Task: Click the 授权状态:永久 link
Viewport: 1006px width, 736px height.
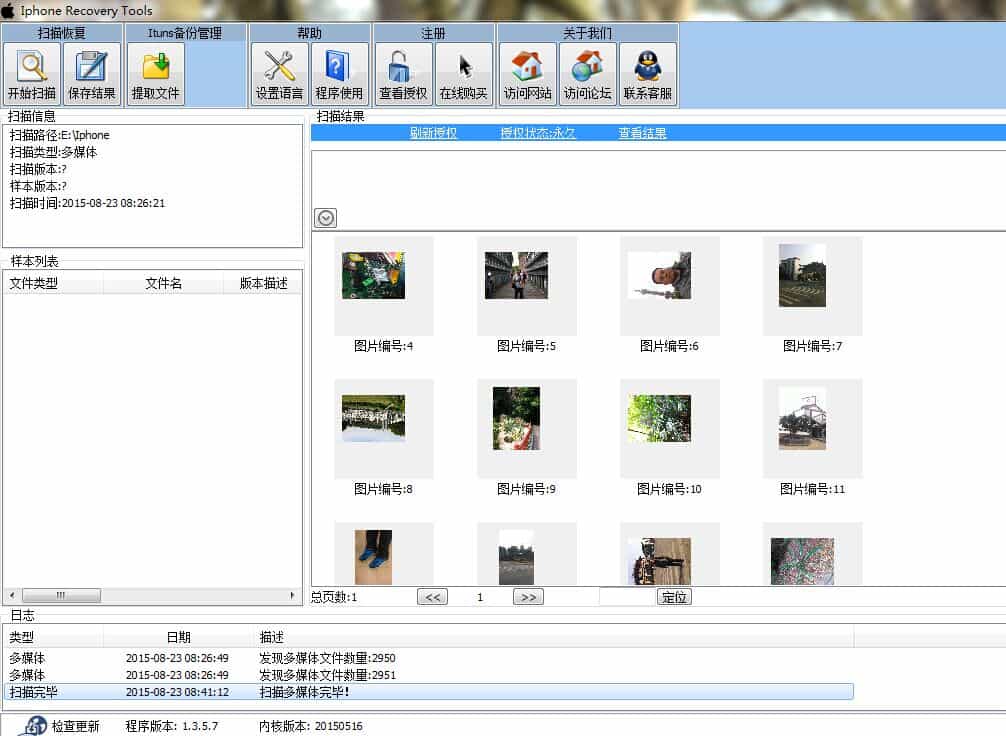Action: (x=538, y=133)
